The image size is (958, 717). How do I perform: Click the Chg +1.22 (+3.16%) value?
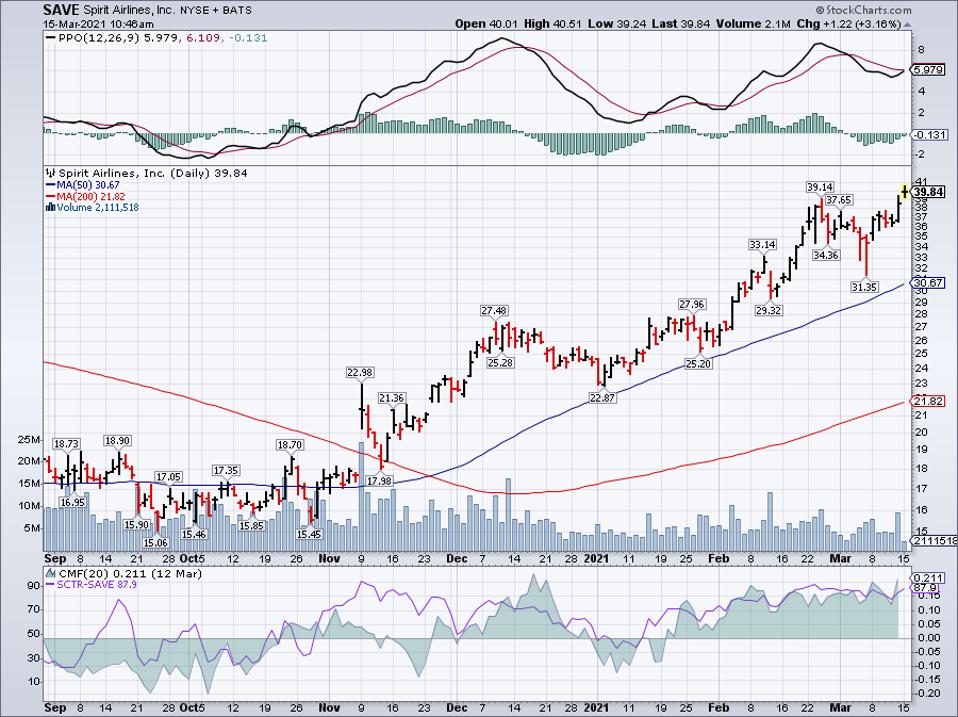849,24
